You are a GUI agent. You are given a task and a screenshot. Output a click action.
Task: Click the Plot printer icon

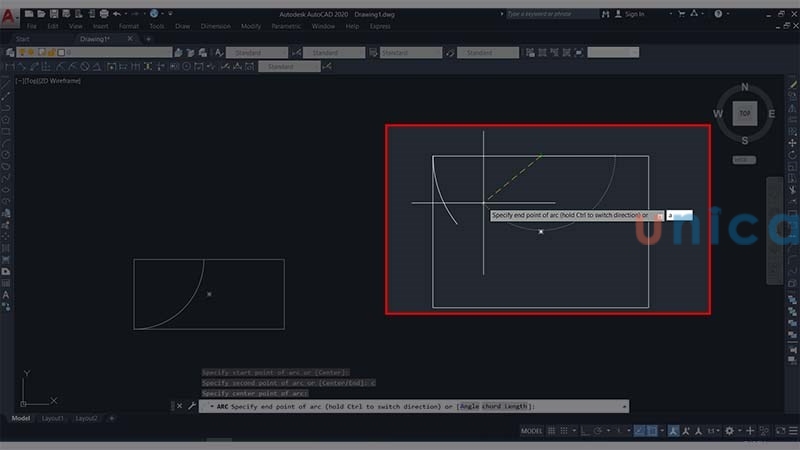click(x=103, y=14)
